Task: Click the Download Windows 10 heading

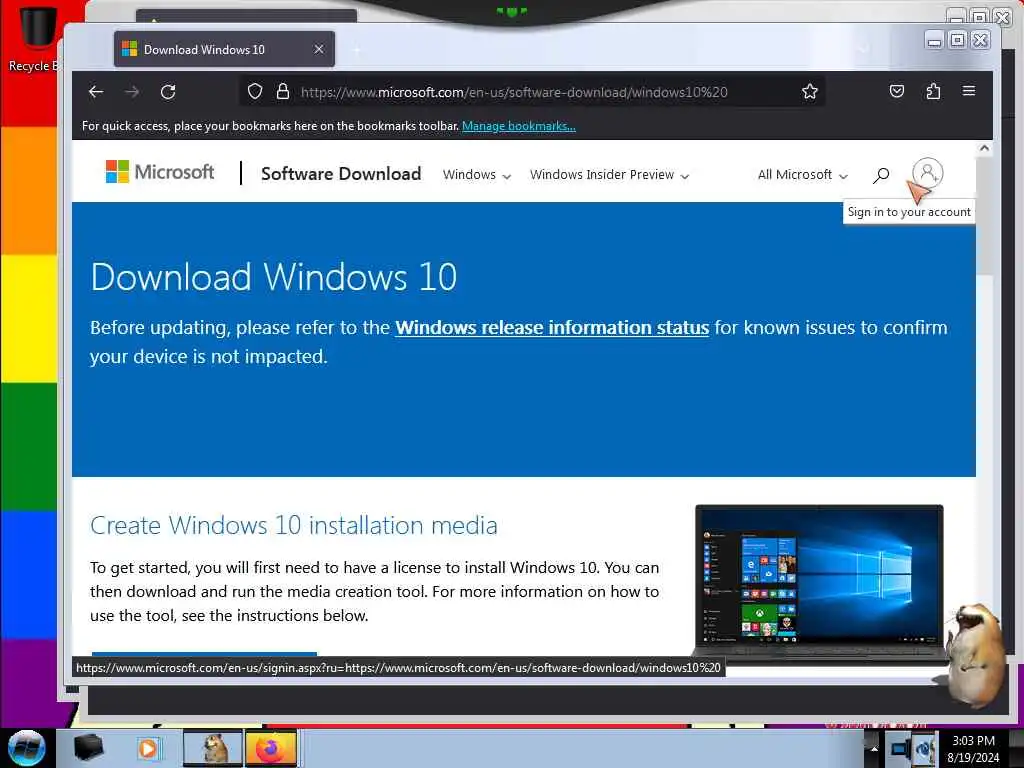Action: pyautogui.click(x=274, y=277)
